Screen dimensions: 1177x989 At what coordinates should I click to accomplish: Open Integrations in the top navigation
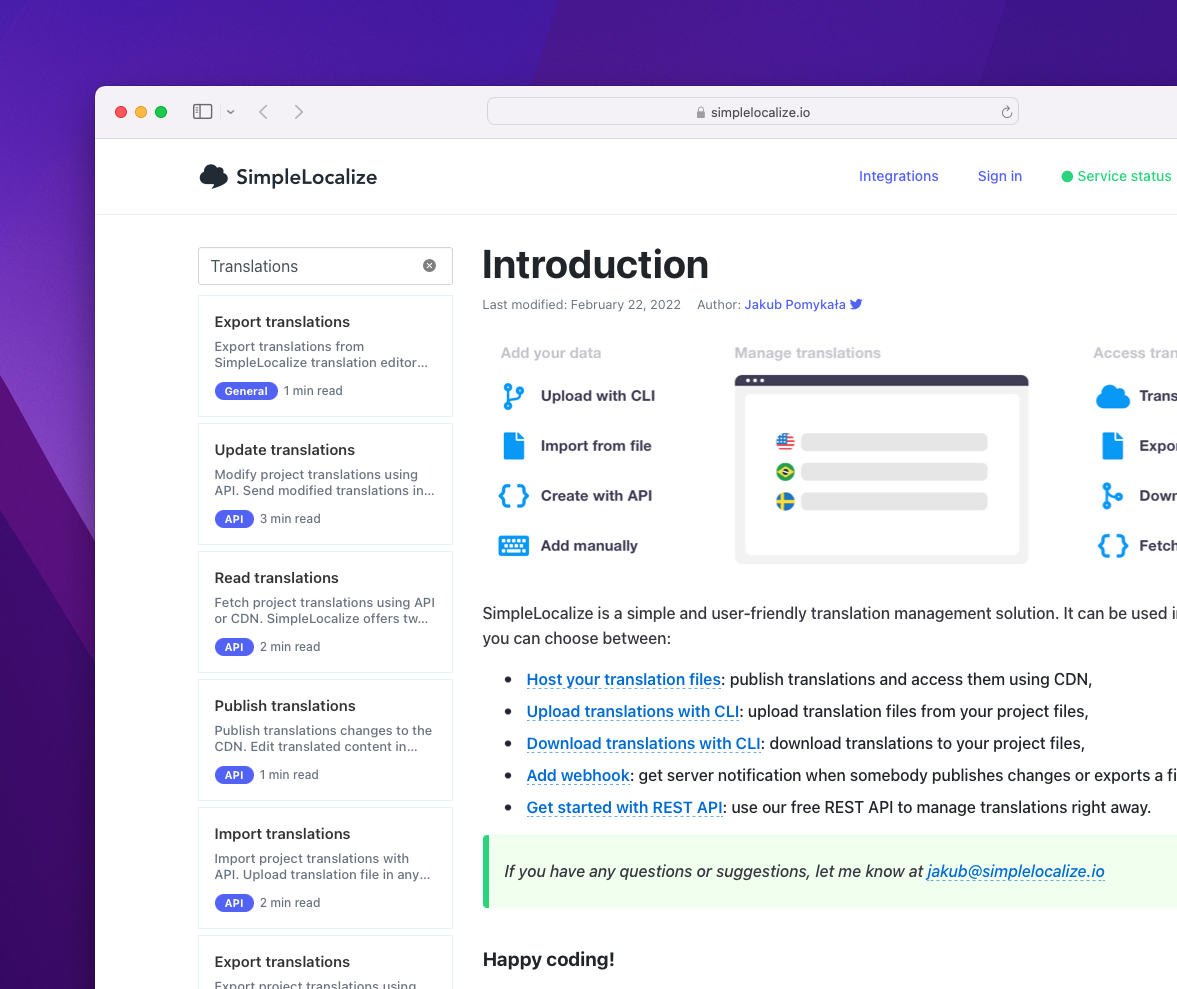[x=899, y=176]
